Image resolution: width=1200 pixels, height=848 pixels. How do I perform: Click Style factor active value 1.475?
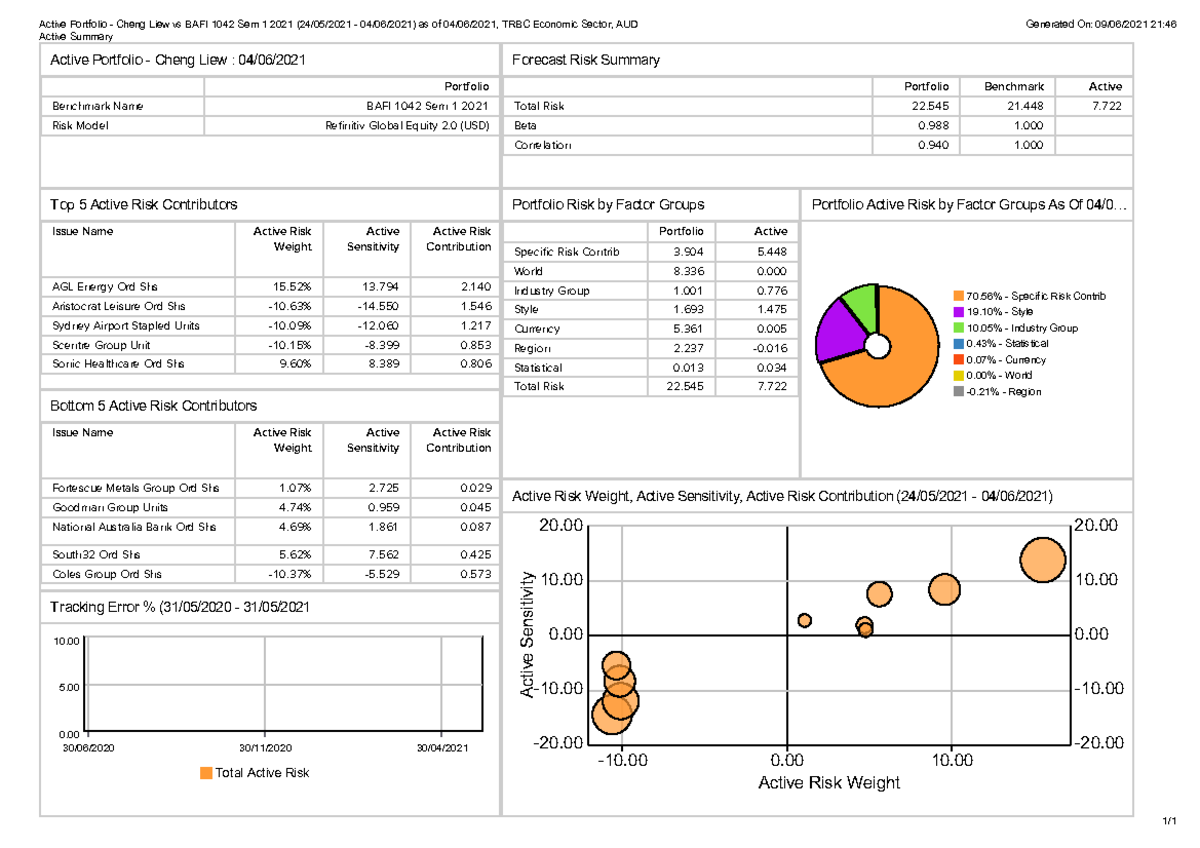point(771,310)
